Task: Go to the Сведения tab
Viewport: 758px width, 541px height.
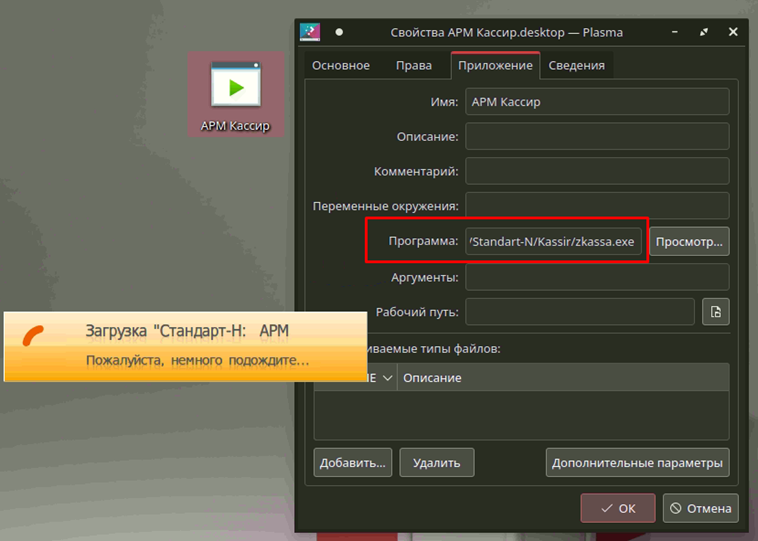Action: pyautogui.click(x=576, y=65)
